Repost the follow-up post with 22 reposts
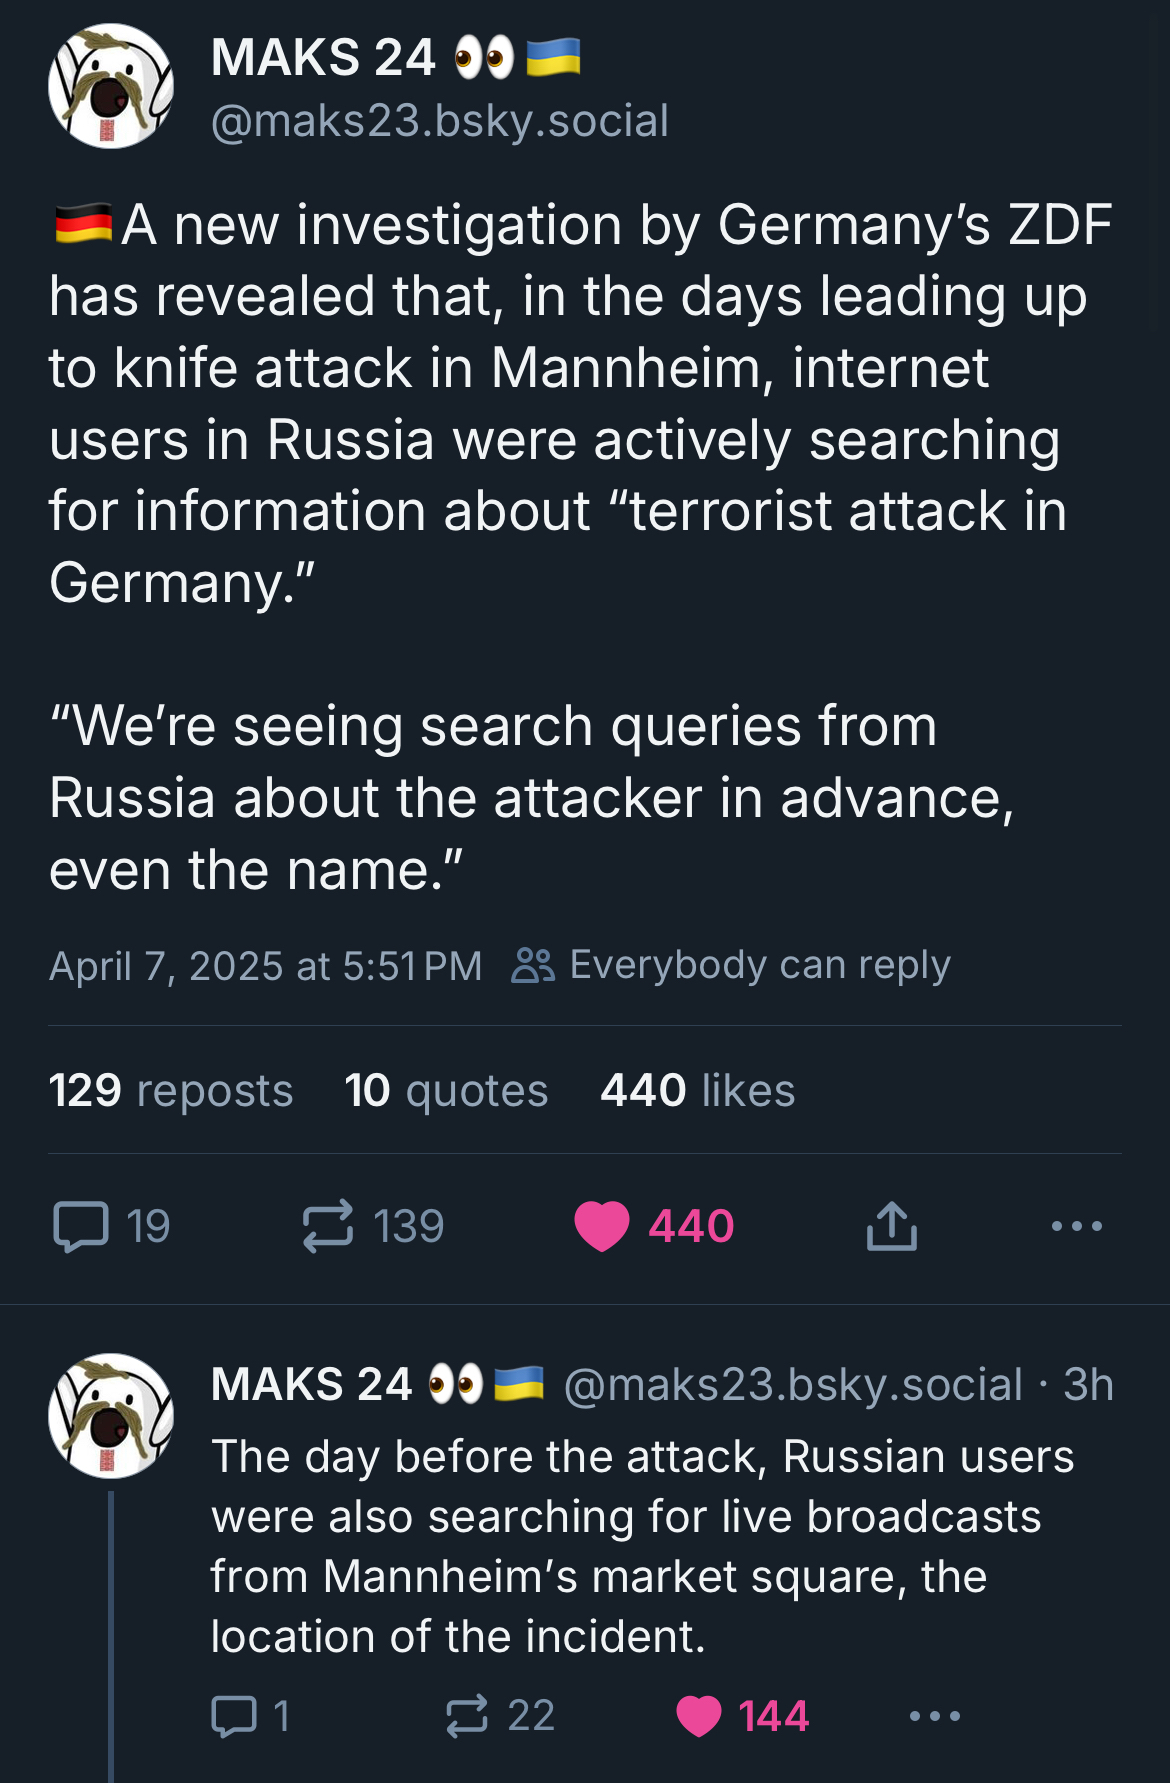1170x1783 pixels. coord(467,1716)
